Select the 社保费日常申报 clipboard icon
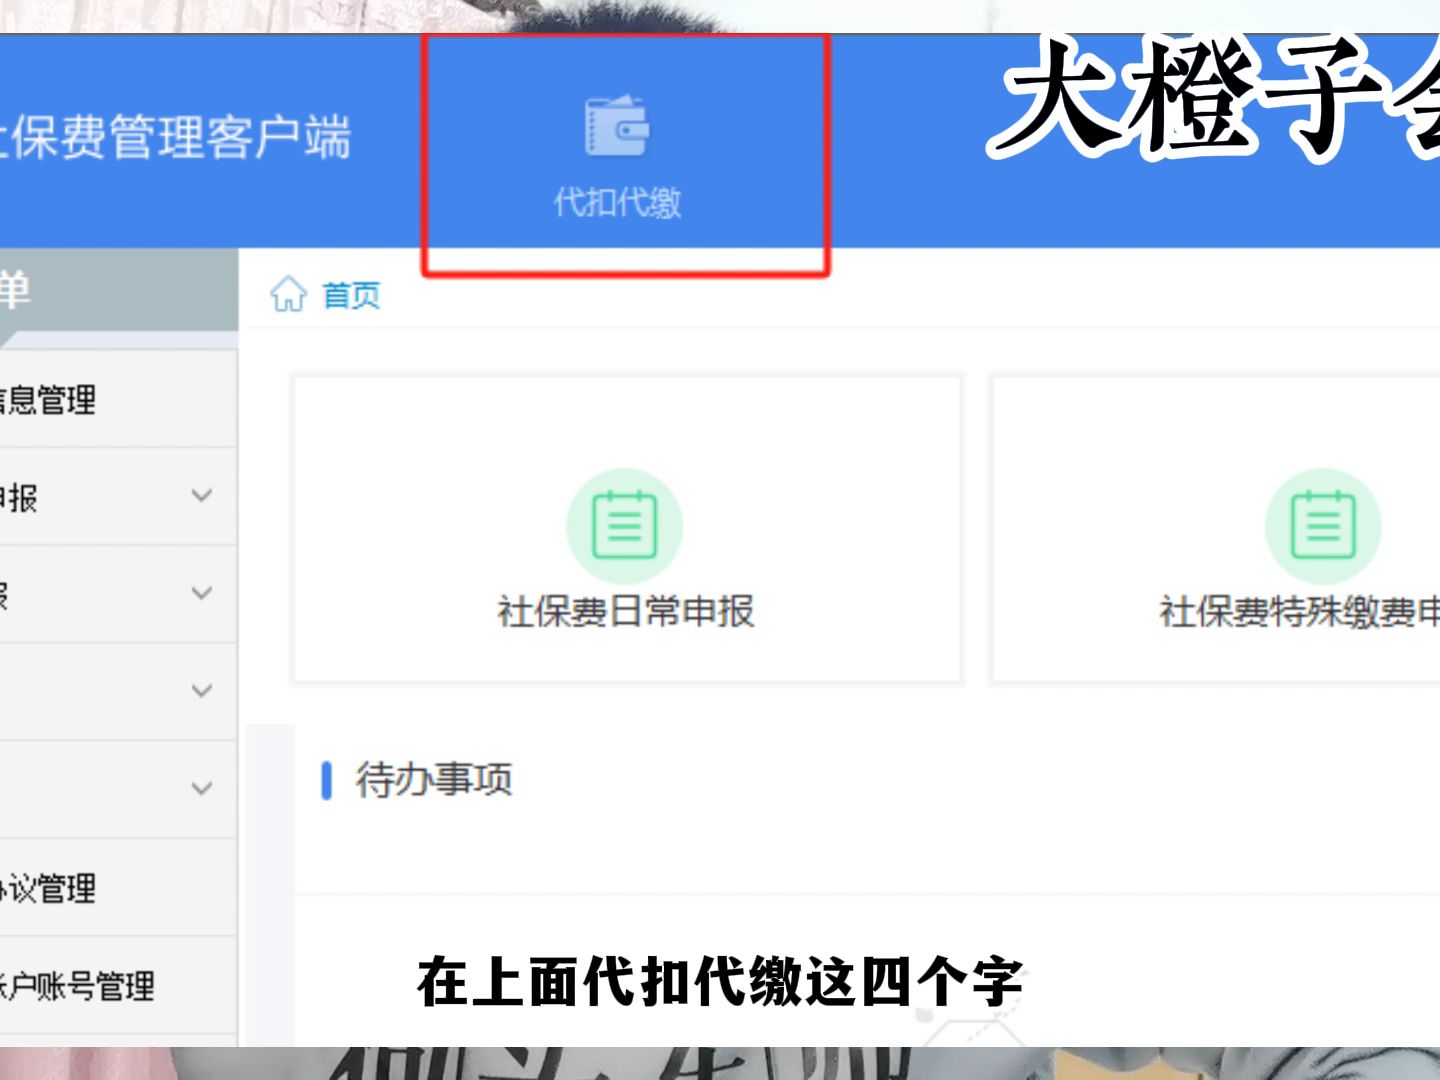The image size is (1440, 1080). (626, 524)
